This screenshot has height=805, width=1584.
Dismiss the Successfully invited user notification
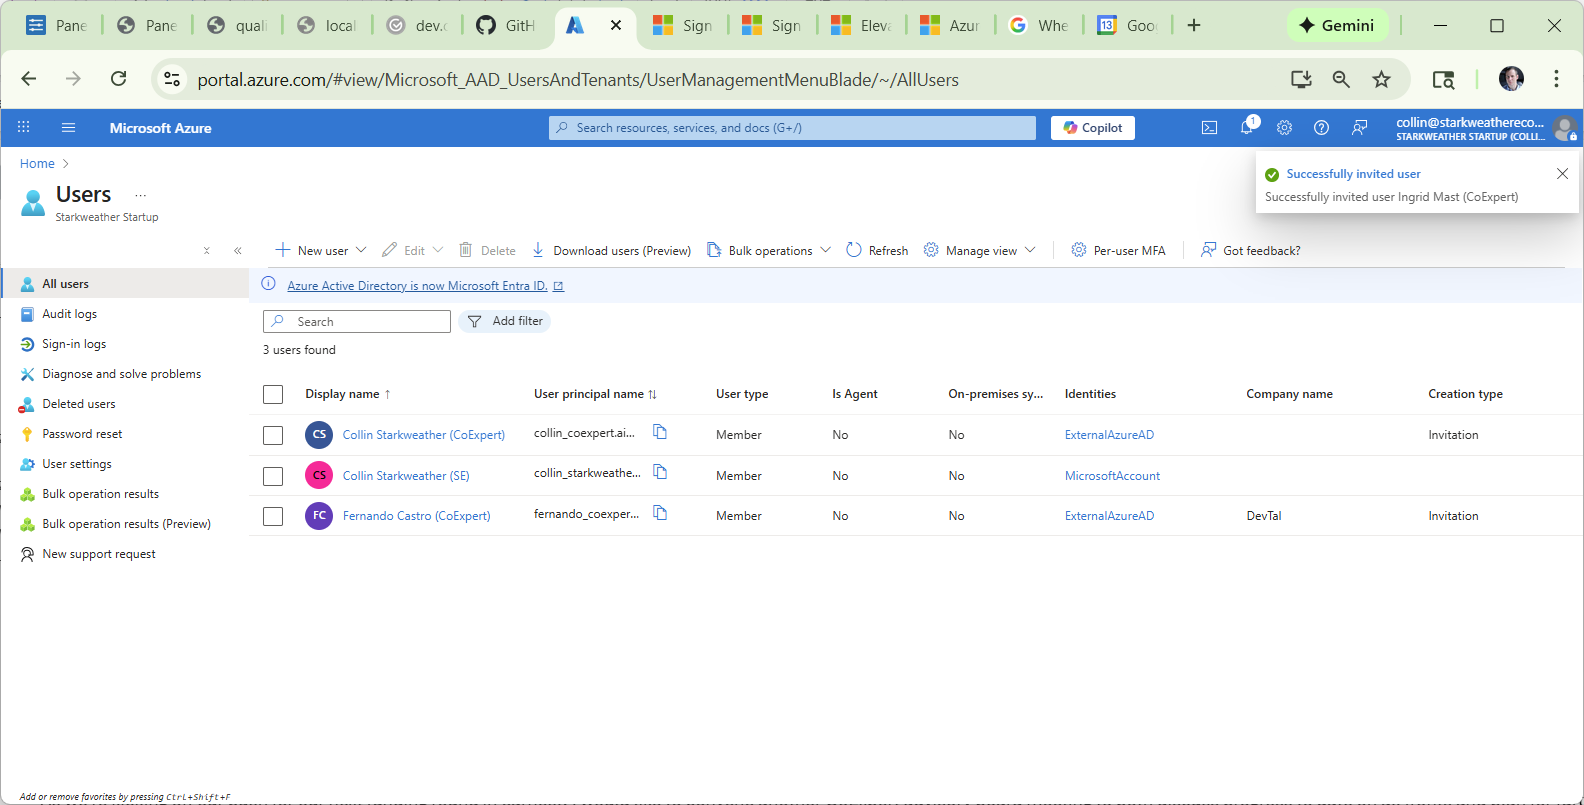click(x=1562, y=174)
